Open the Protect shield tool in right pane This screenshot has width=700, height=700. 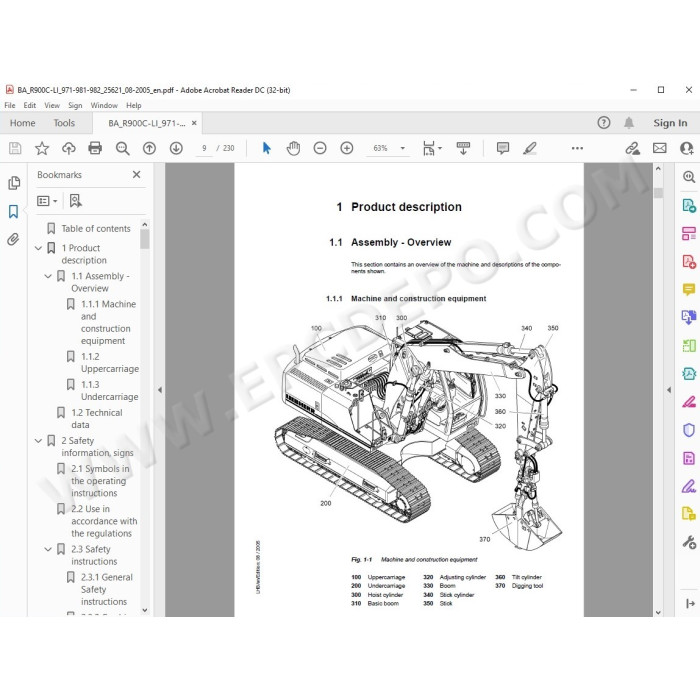(x=689, y=429)
